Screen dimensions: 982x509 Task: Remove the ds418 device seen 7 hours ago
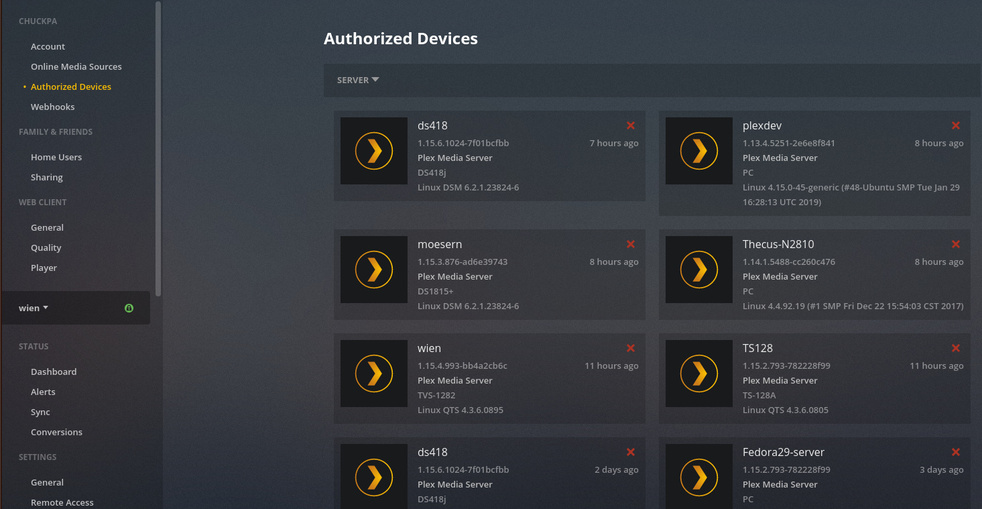pos(631,126)
